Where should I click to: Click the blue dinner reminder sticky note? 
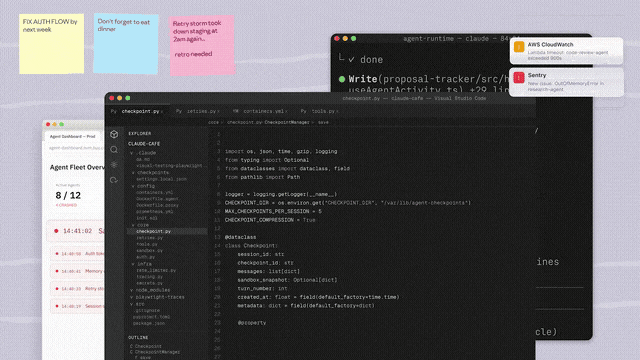point(126,43)
